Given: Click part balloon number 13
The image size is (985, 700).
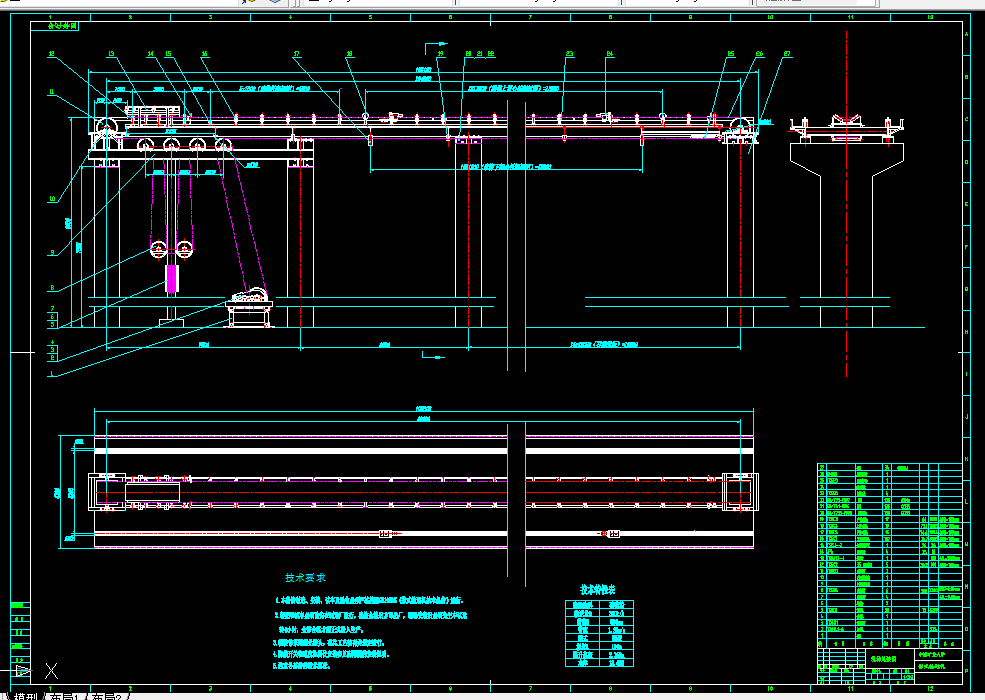Looking at the screenshot, I should tap(111, 54).
